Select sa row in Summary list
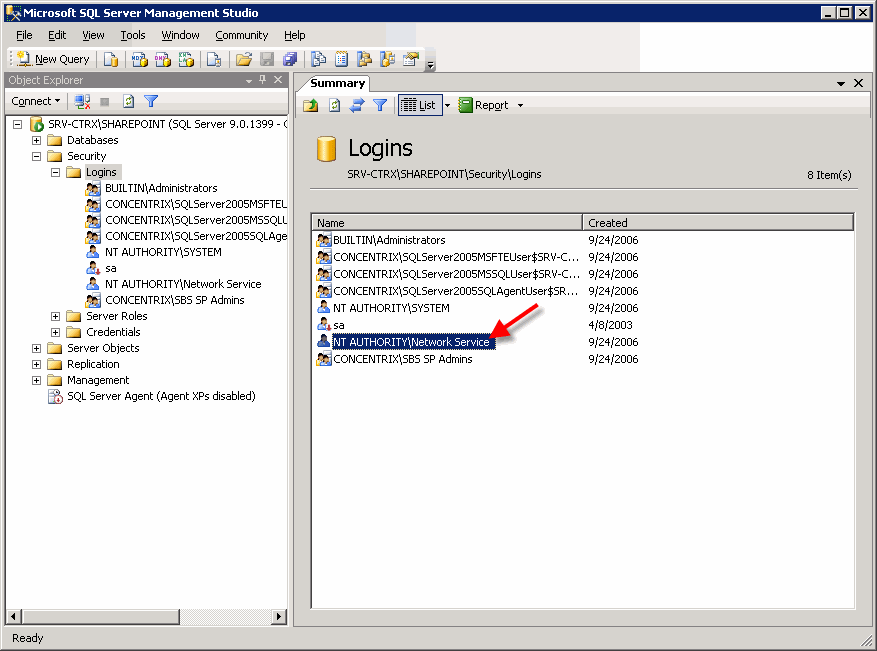This screenshot has height=651, width=877. click(338, 325)
